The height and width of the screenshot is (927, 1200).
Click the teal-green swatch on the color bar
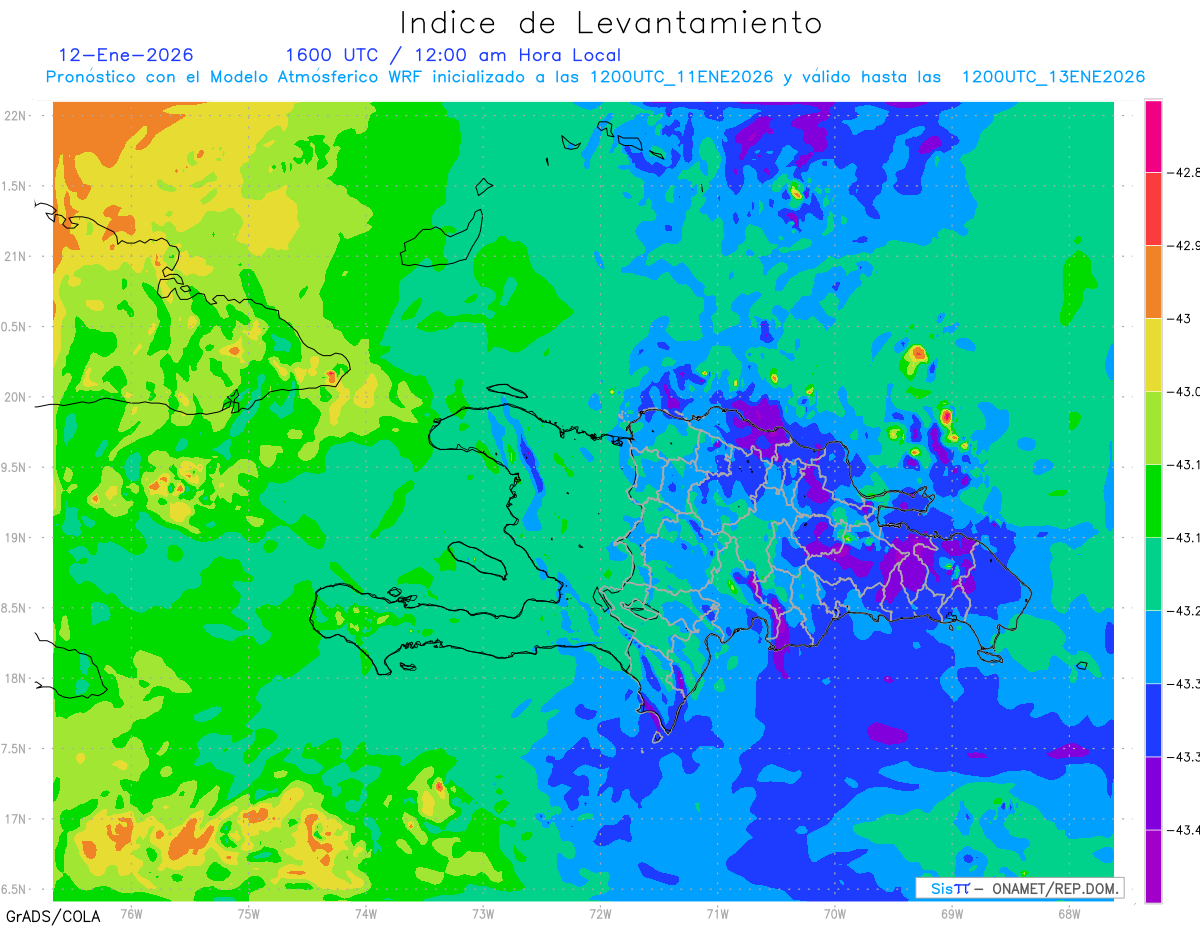click(x=1153, y=573)
